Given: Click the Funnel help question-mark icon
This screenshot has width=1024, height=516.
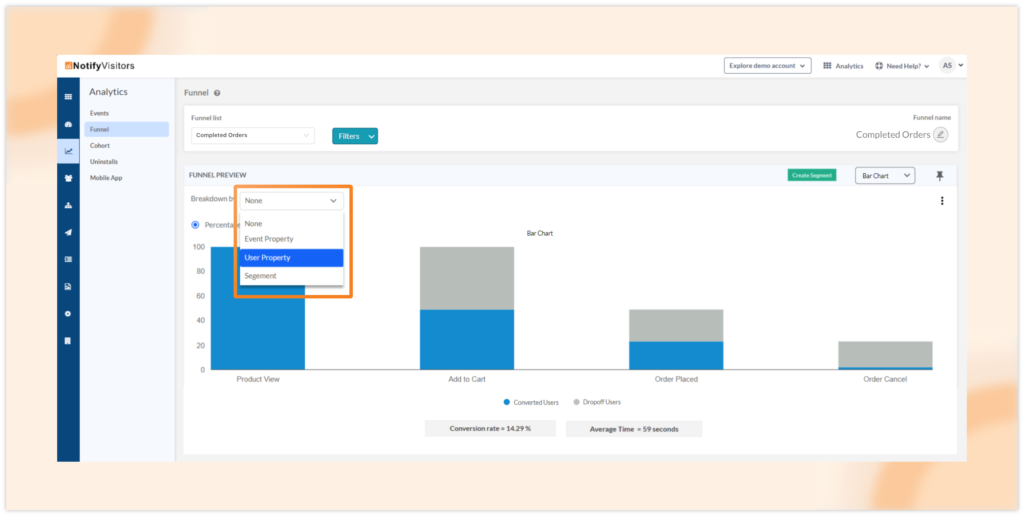Looking at the screenshot, I should coord(217,93).
